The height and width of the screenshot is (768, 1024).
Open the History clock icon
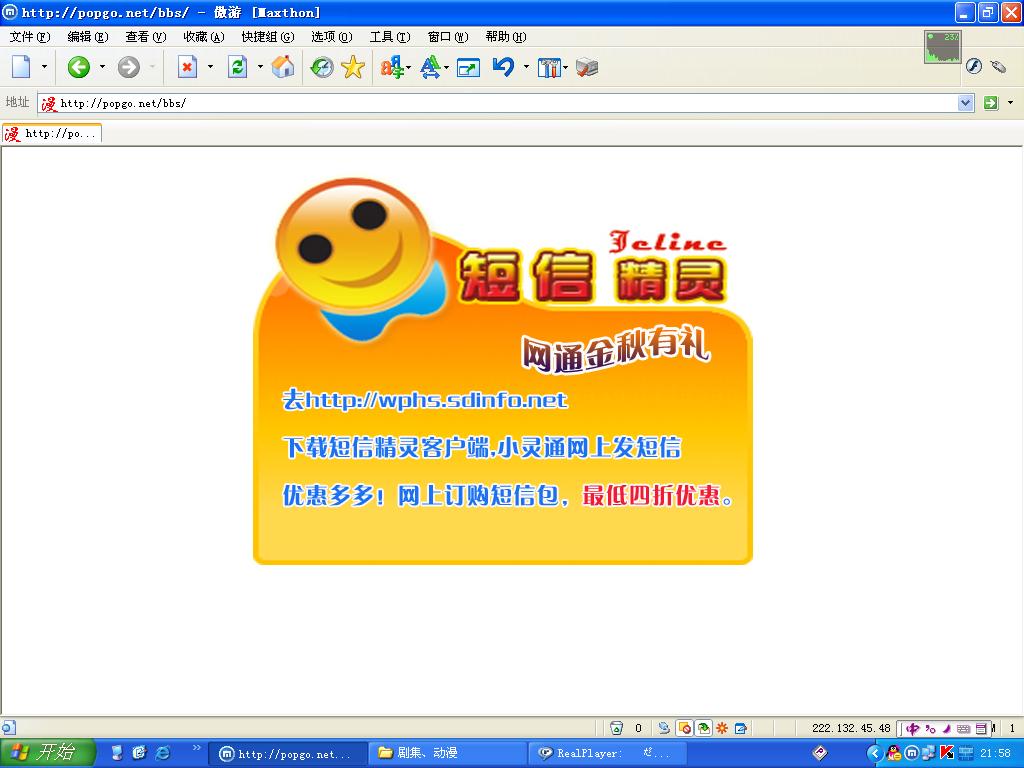click(321, 67)
